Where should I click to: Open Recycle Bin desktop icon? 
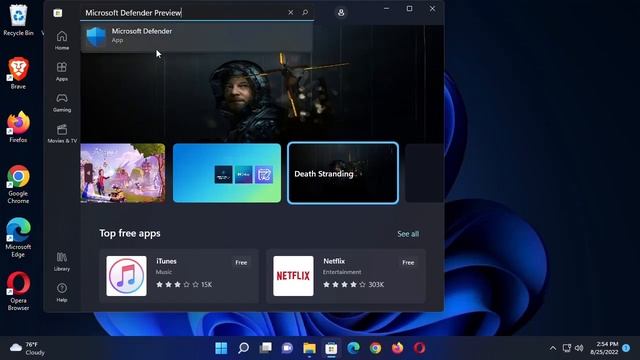(x=18, y=20)
